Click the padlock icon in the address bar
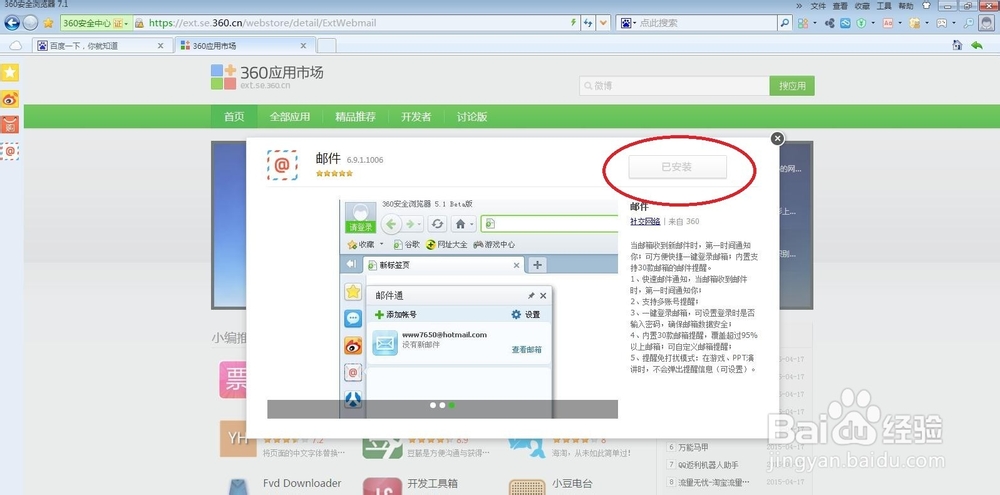 [139, 23]
